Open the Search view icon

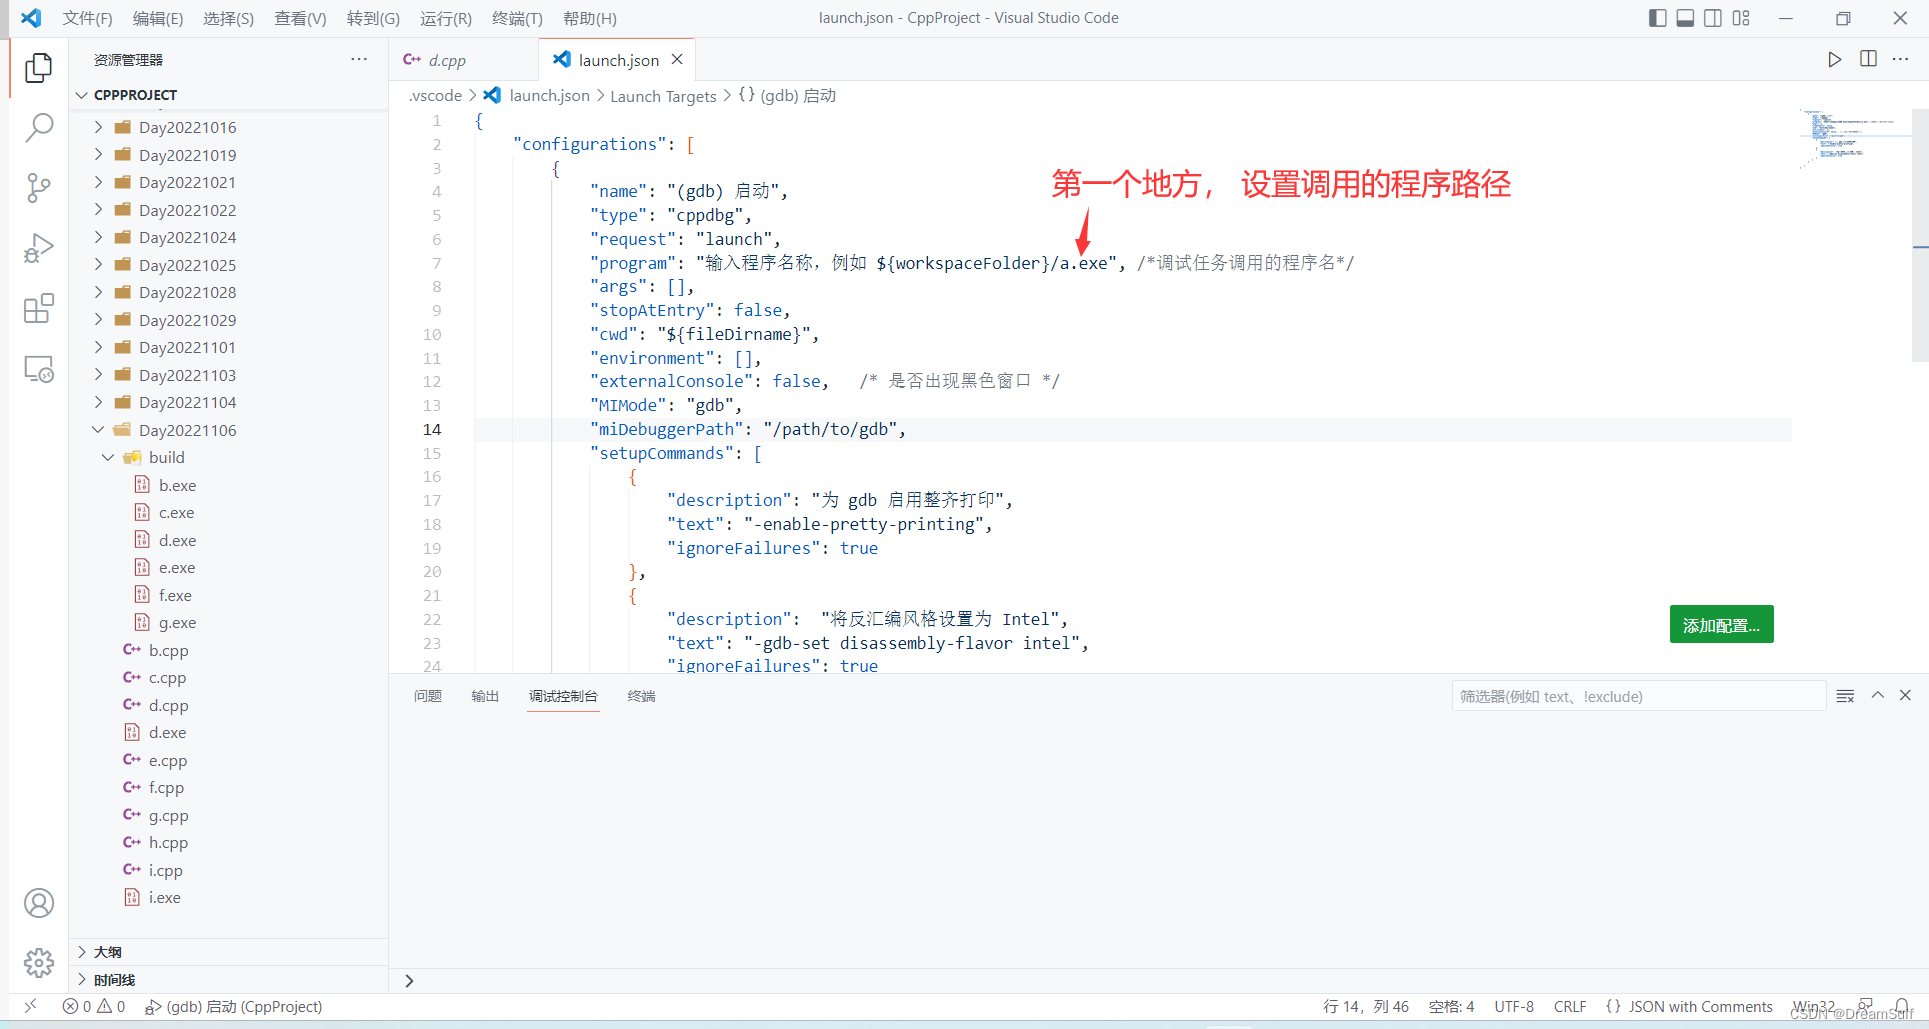click(39, 127)
